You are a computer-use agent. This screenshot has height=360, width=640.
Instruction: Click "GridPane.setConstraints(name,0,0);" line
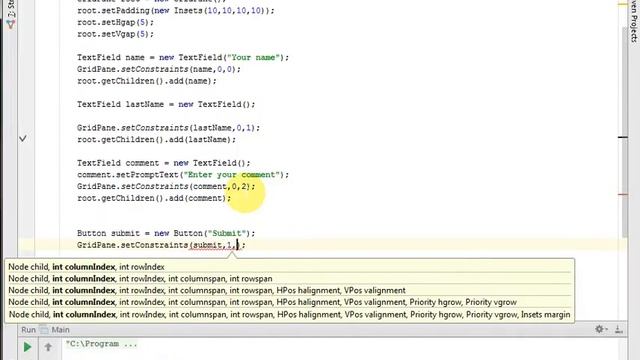point(159,69)
